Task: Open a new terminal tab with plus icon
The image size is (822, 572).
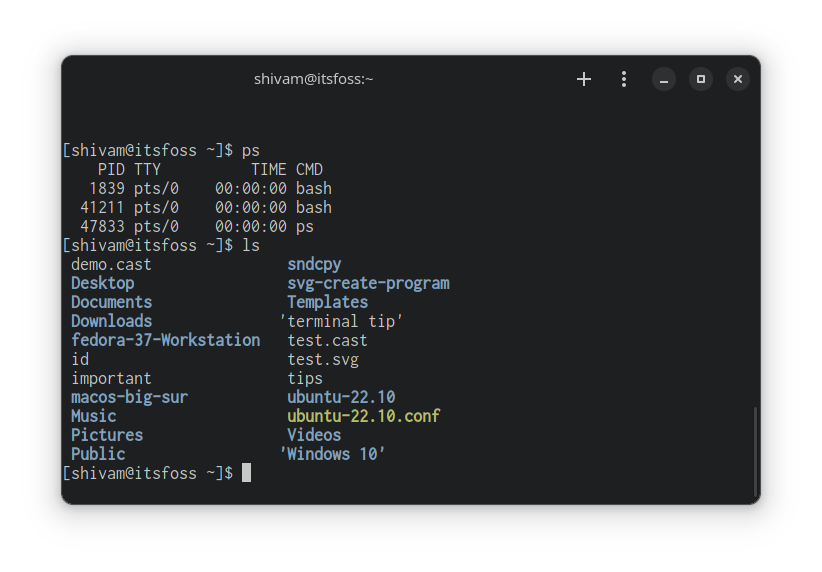Action: point(584,79)
